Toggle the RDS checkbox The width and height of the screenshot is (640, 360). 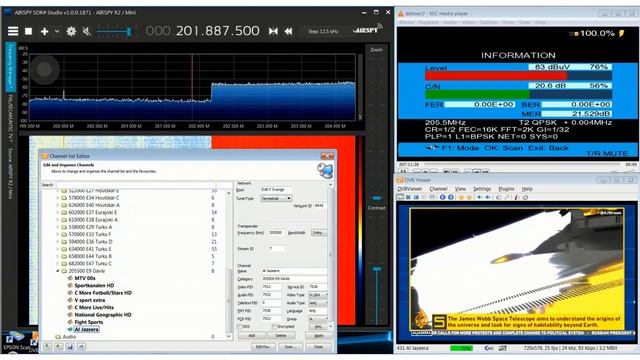[x=240, y=327]
